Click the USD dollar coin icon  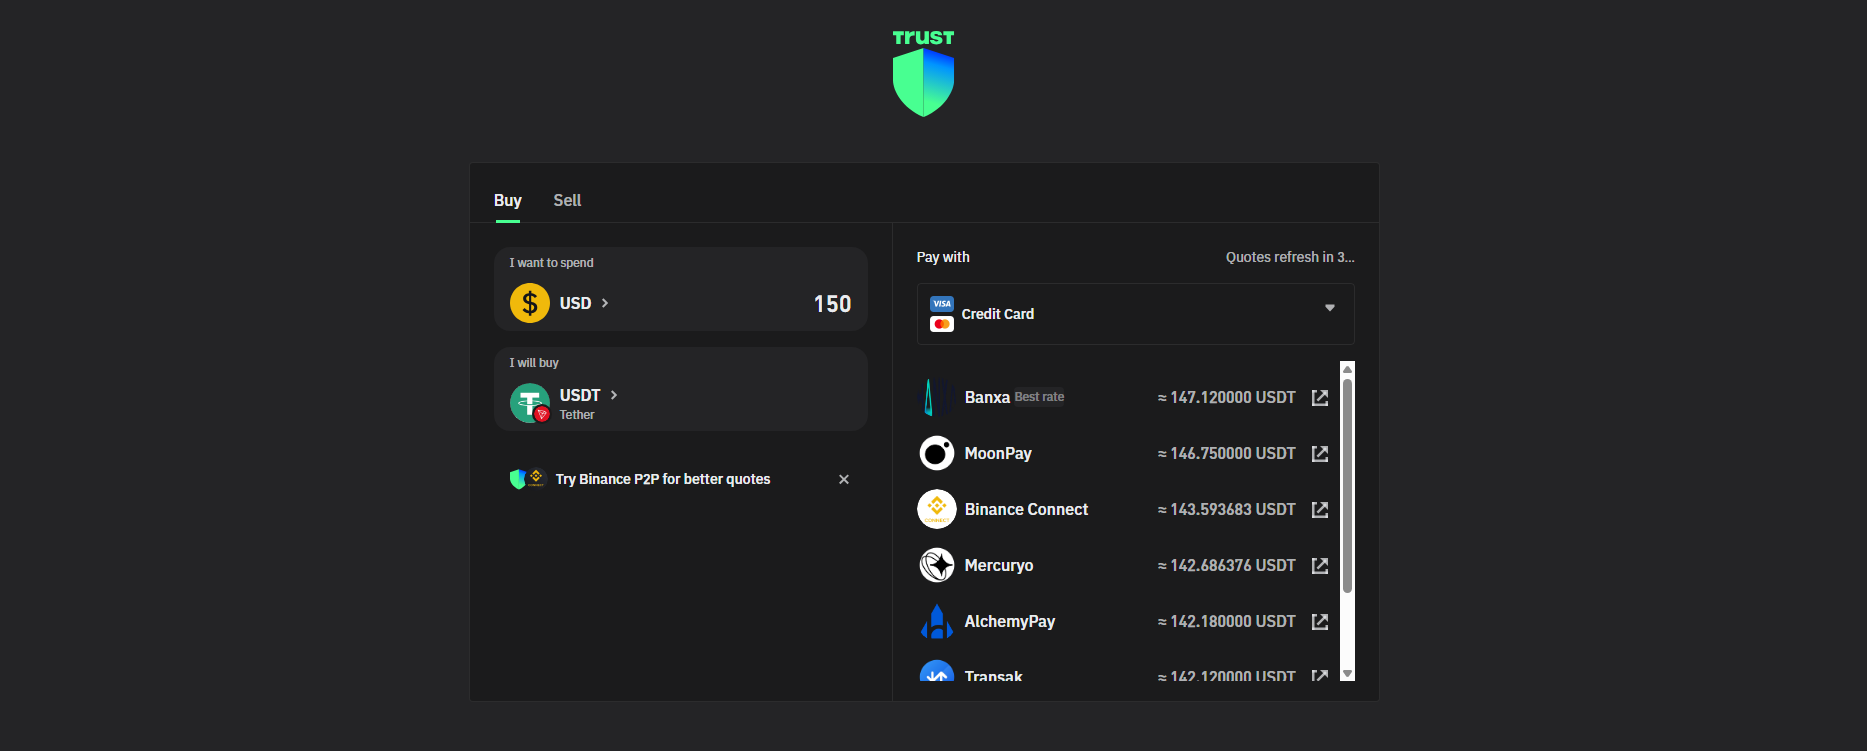[529, 303]
